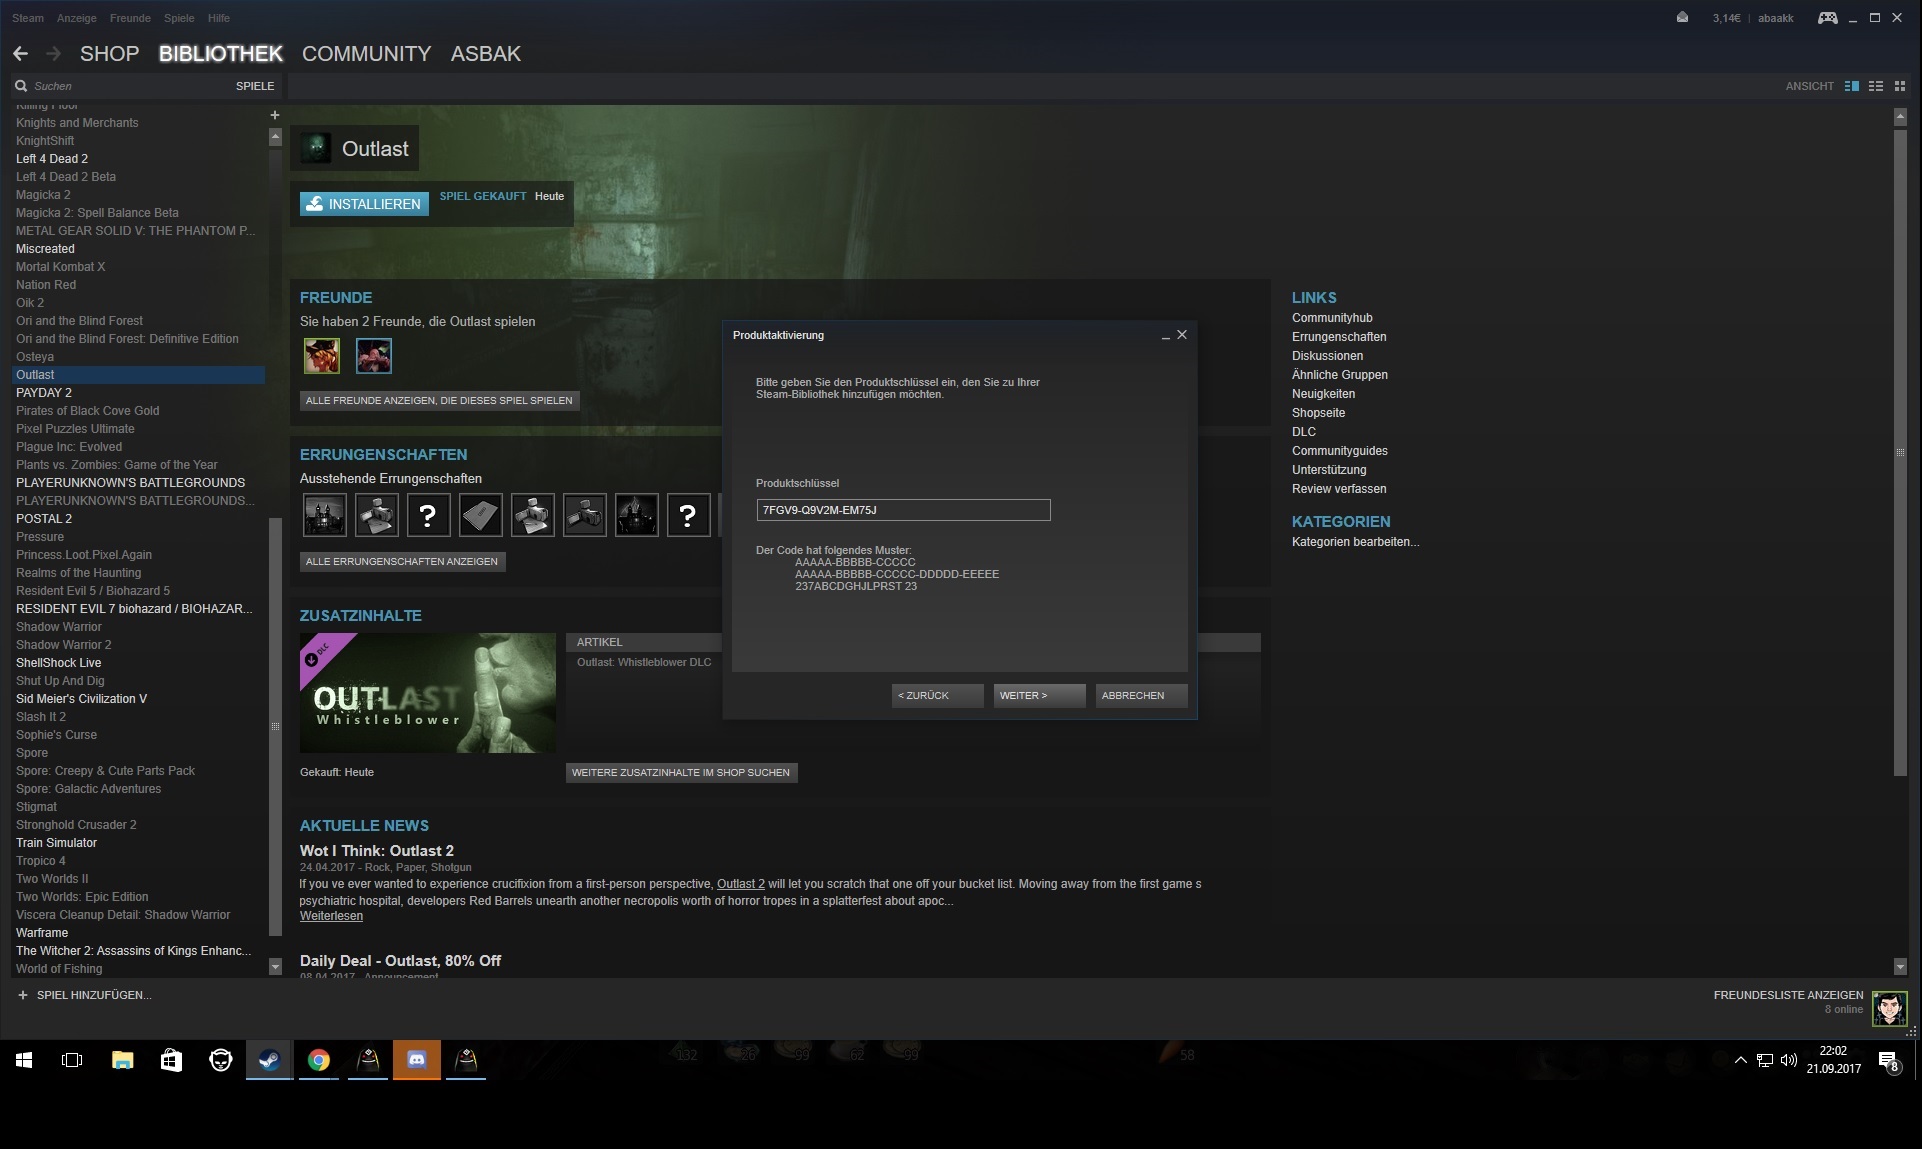
Task: Click the forward navigation arrow
Action: click(54, 54)
